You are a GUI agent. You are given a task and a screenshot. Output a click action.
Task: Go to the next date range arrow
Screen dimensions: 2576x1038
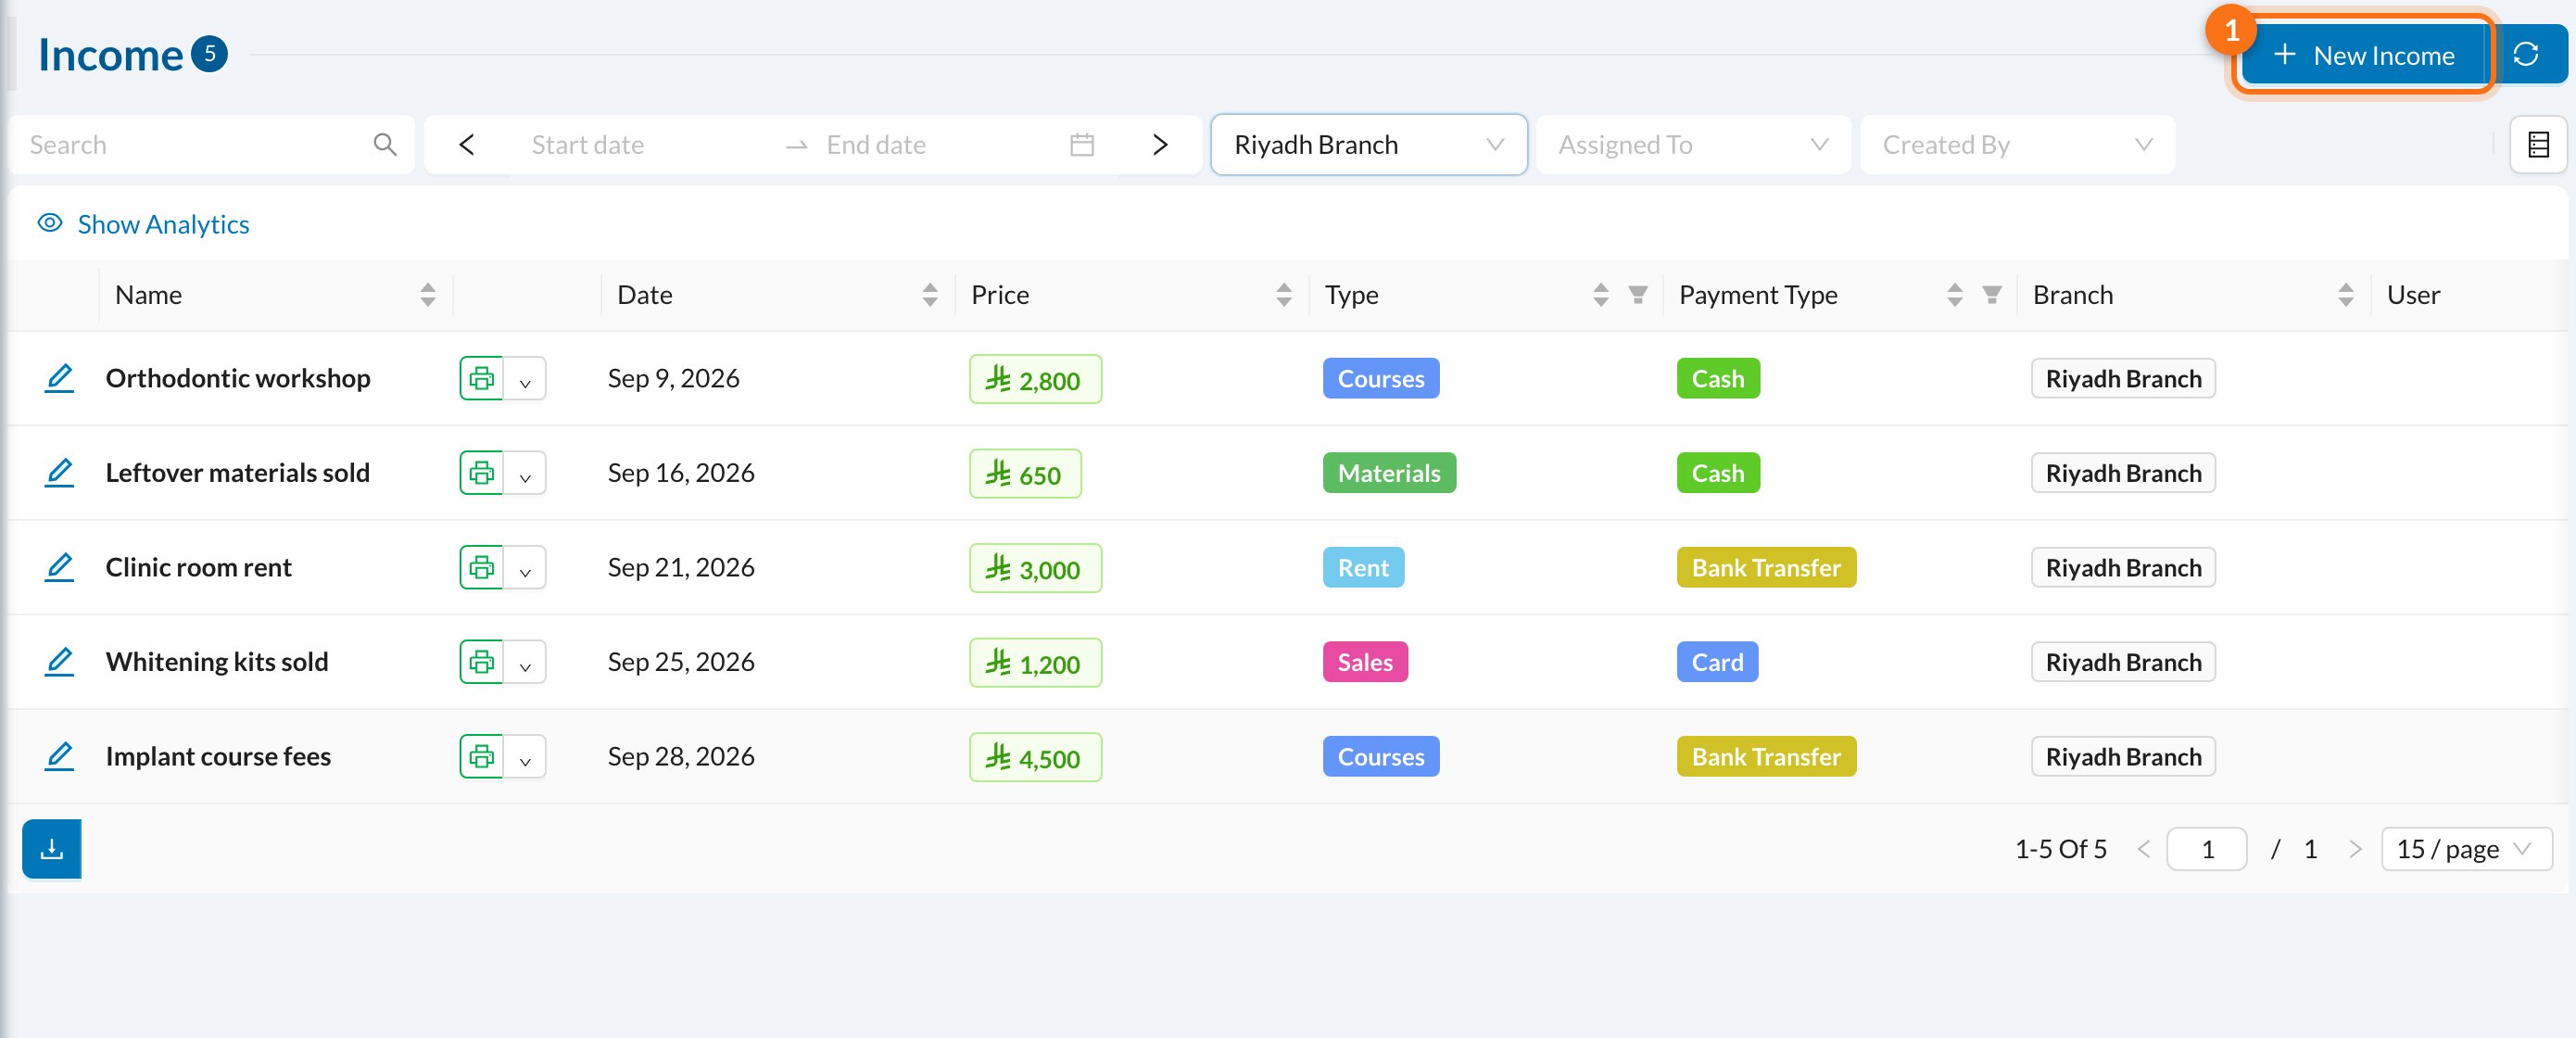click(1160, 145)
